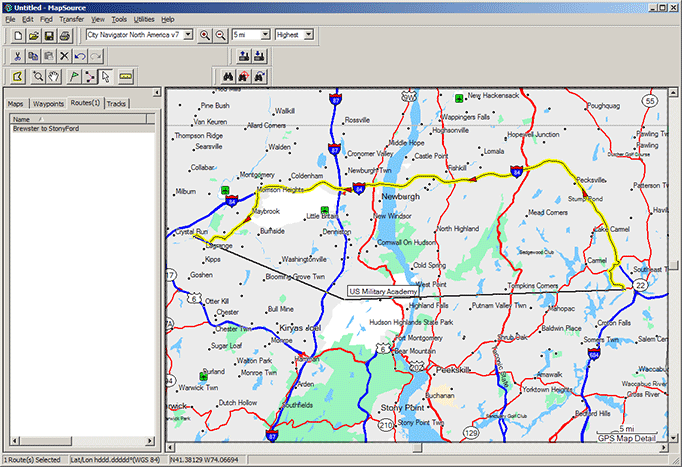Image resolution: width=682 pixels, height=467 pixels.
Task: Click the Find Nearest Places icon
Action: coord(244,77)
